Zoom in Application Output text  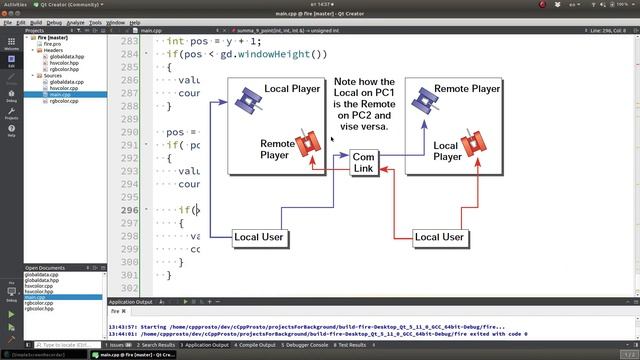tap(210, 302)
